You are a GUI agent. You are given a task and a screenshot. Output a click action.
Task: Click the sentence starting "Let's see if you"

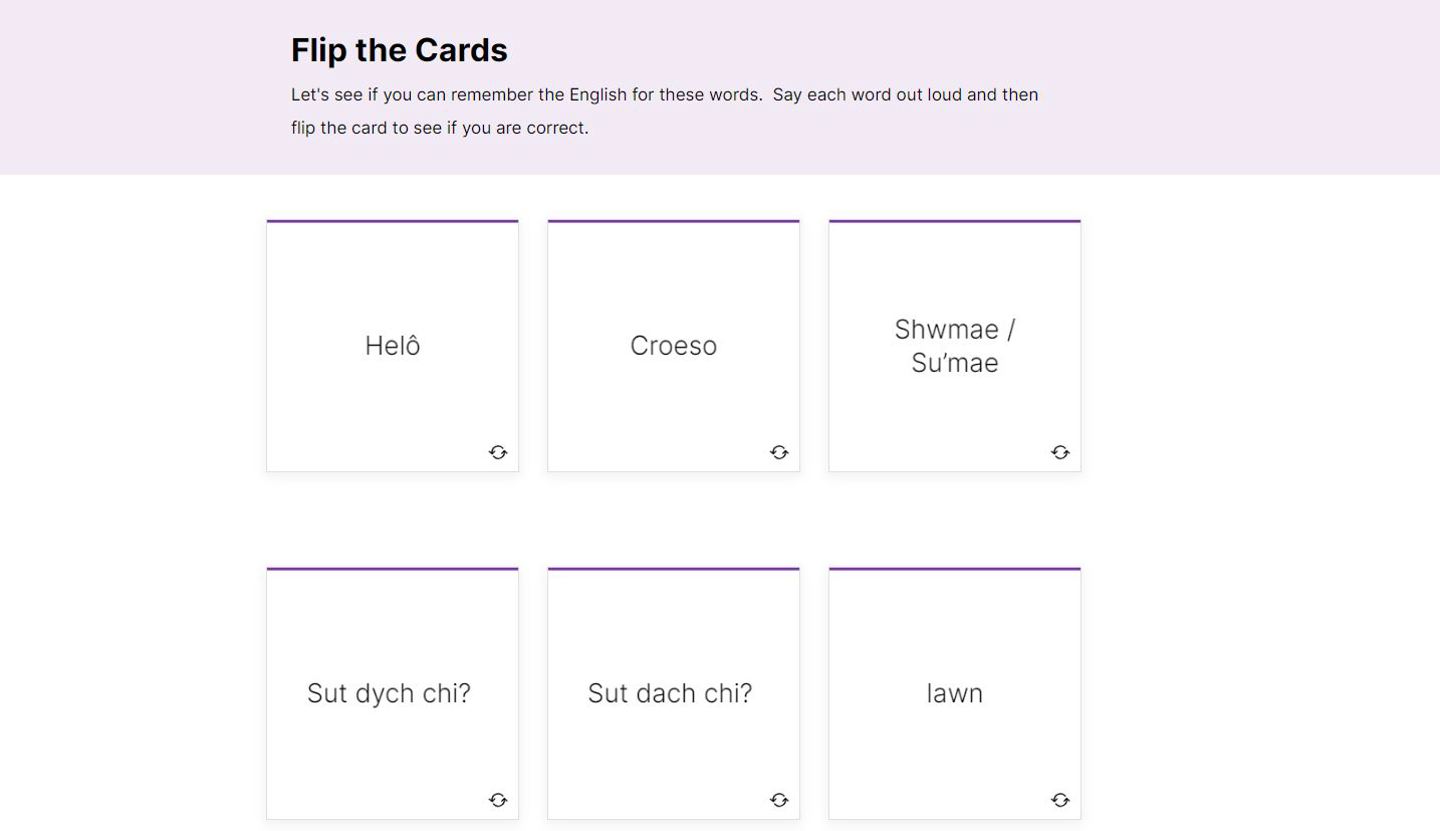[664, 95]
